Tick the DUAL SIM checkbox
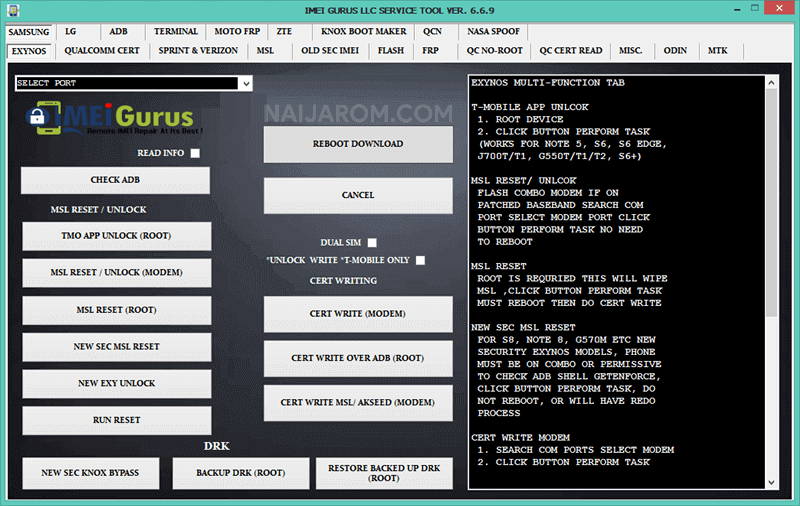 click(372, 243)
